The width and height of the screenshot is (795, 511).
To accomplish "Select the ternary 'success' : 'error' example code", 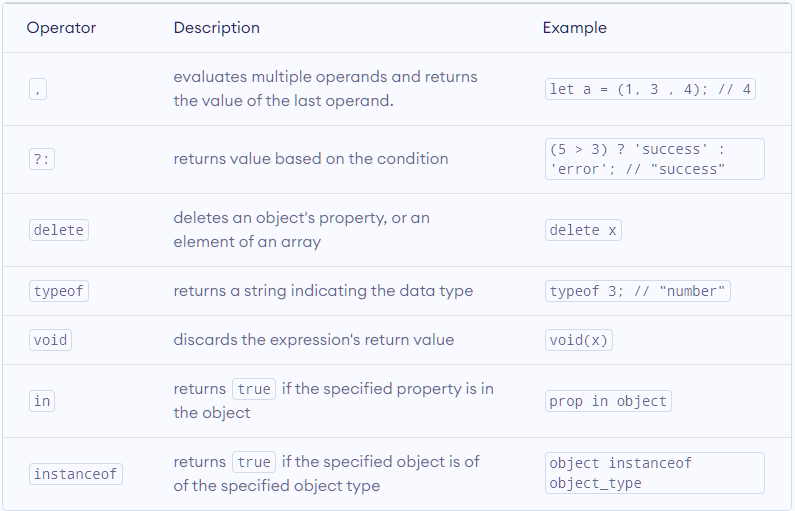I will pos(655,159).
